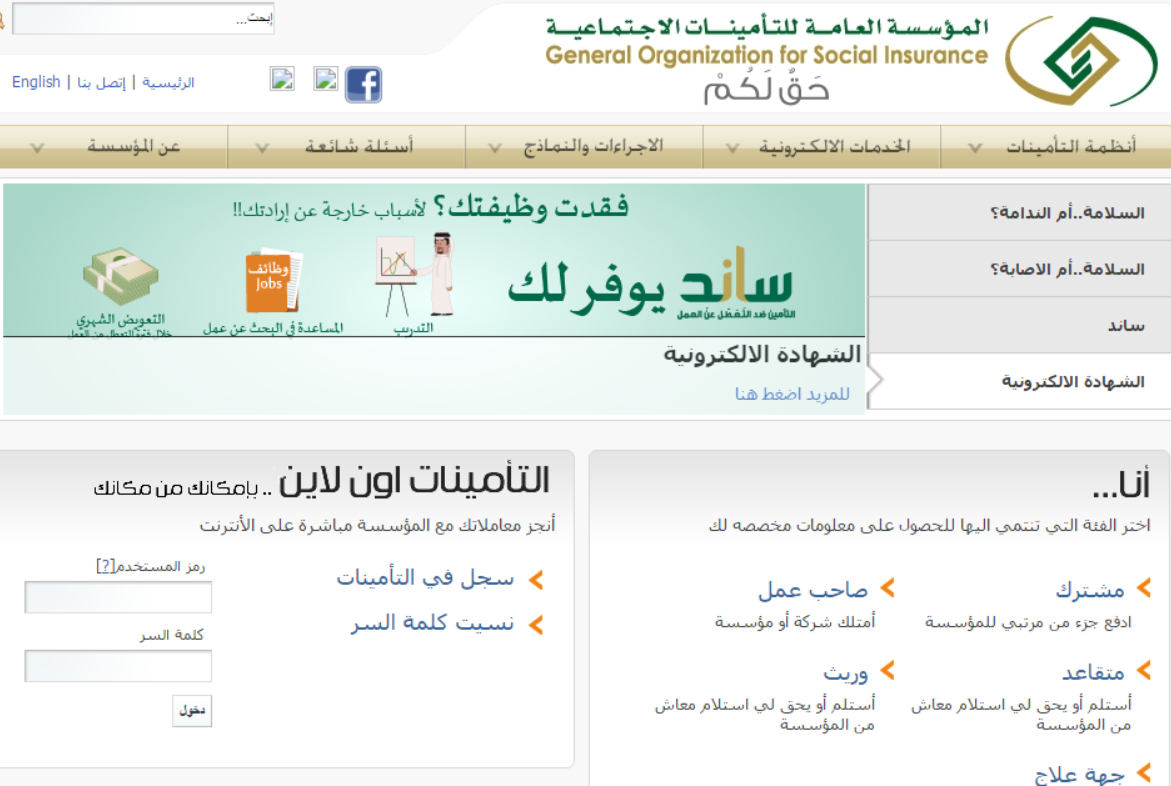Click the orange arrow beside نسيت كلمة السر
Viewport: 1171px width, 786px height.
pos(535,625)
